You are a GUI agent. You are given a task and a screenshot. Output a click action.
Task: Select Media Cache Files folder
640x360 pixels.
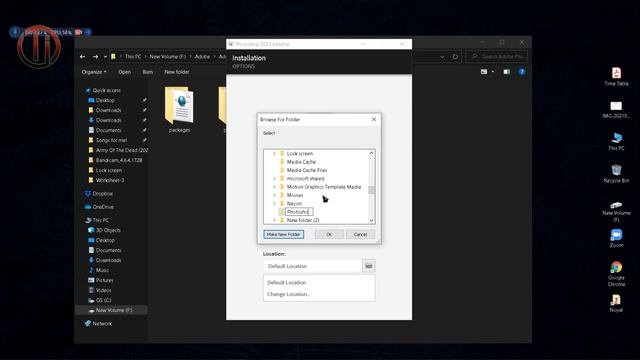[307, 170]
